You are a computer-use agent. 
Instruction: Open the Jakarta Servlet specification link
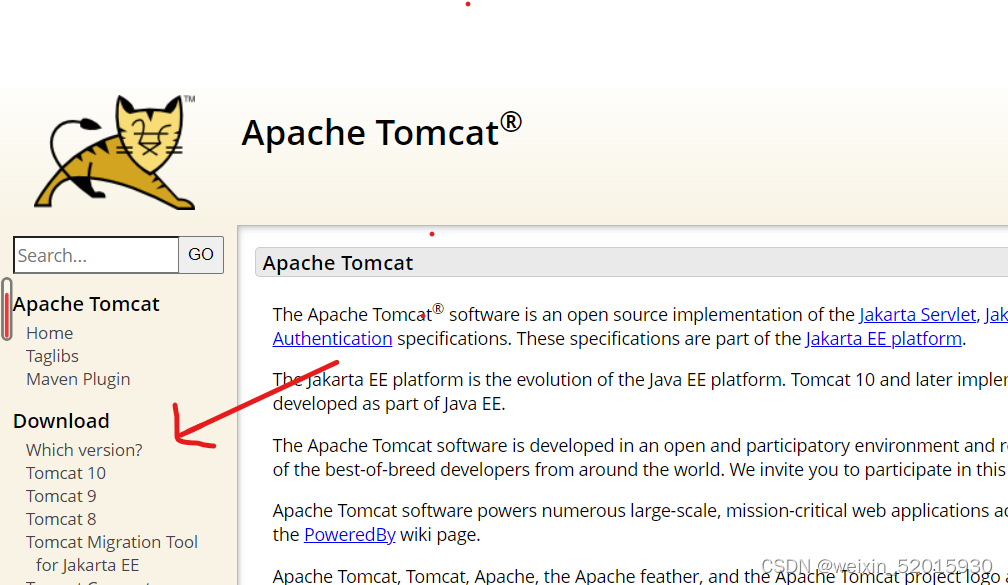[918, 313]
